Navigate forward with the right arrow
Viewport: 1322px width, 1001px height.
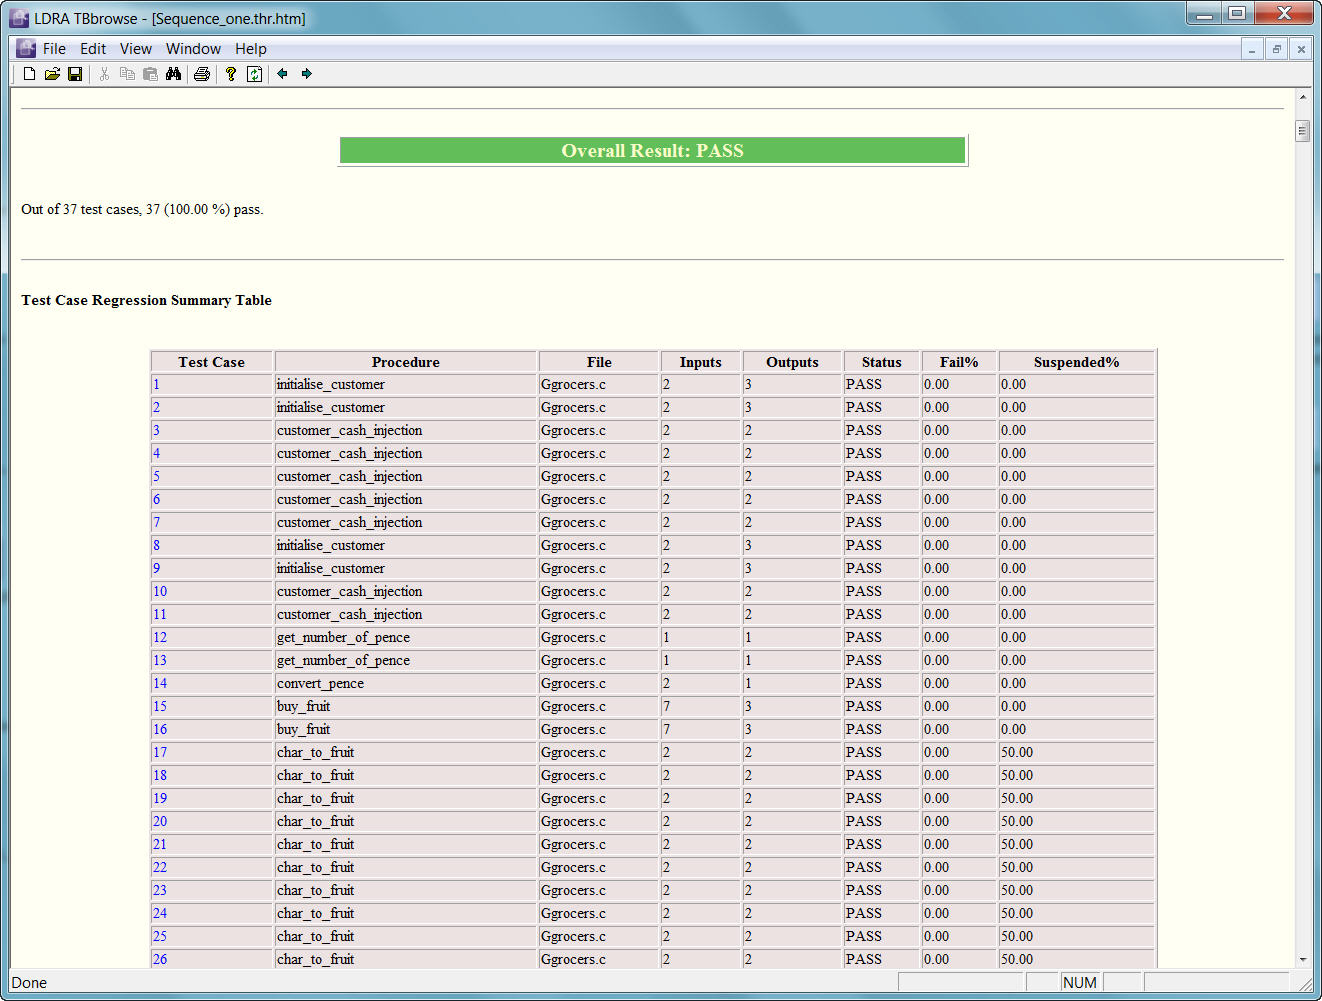click(307, 74)
